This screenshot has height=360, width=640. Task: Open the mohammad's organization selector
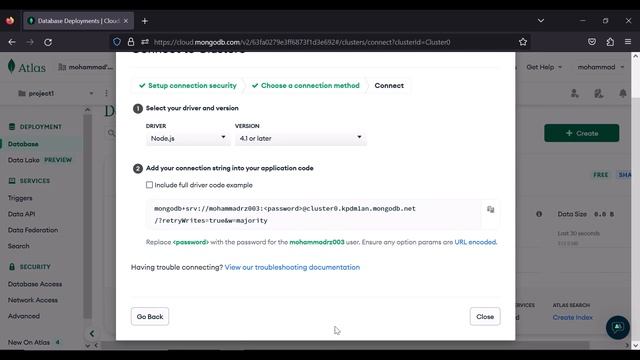click(x=85, y=67)
